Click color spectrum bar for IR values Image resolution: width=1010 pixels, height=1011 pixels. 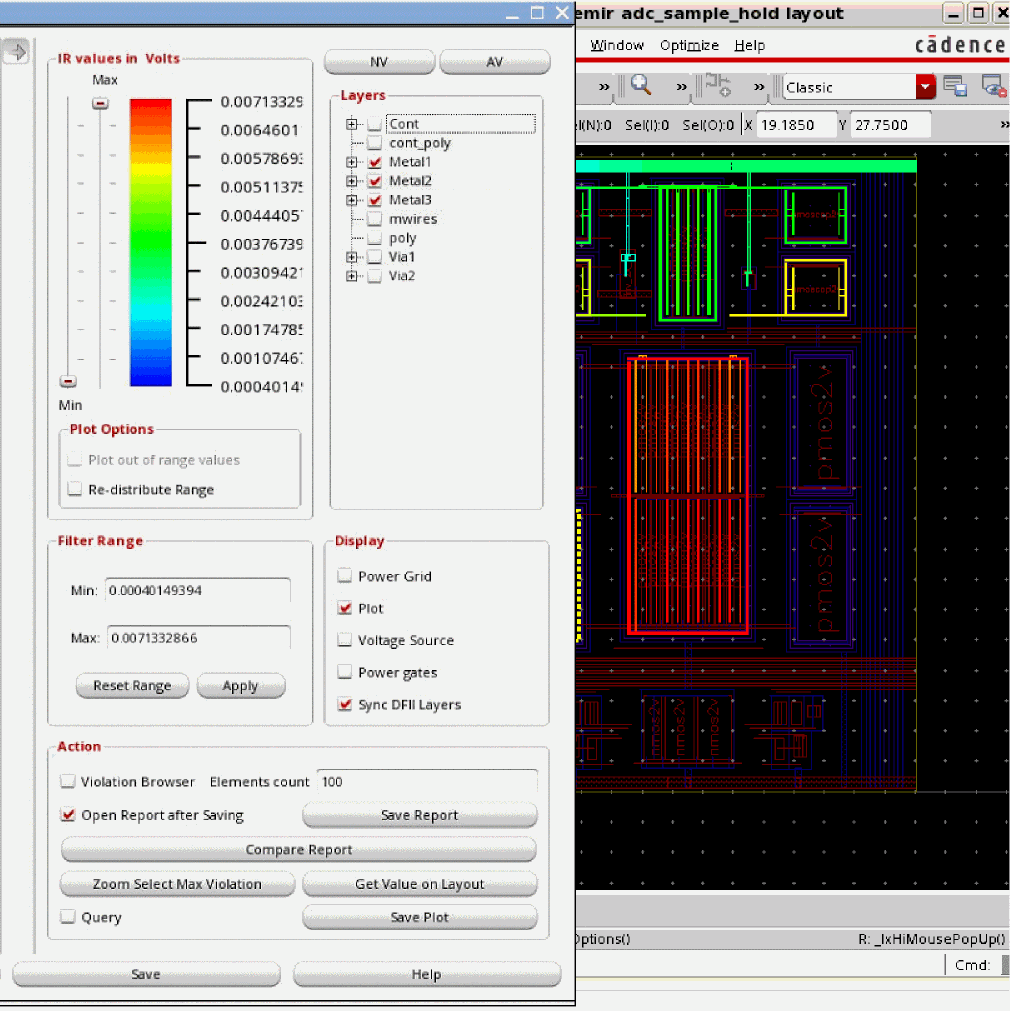(x=151, y=242)
